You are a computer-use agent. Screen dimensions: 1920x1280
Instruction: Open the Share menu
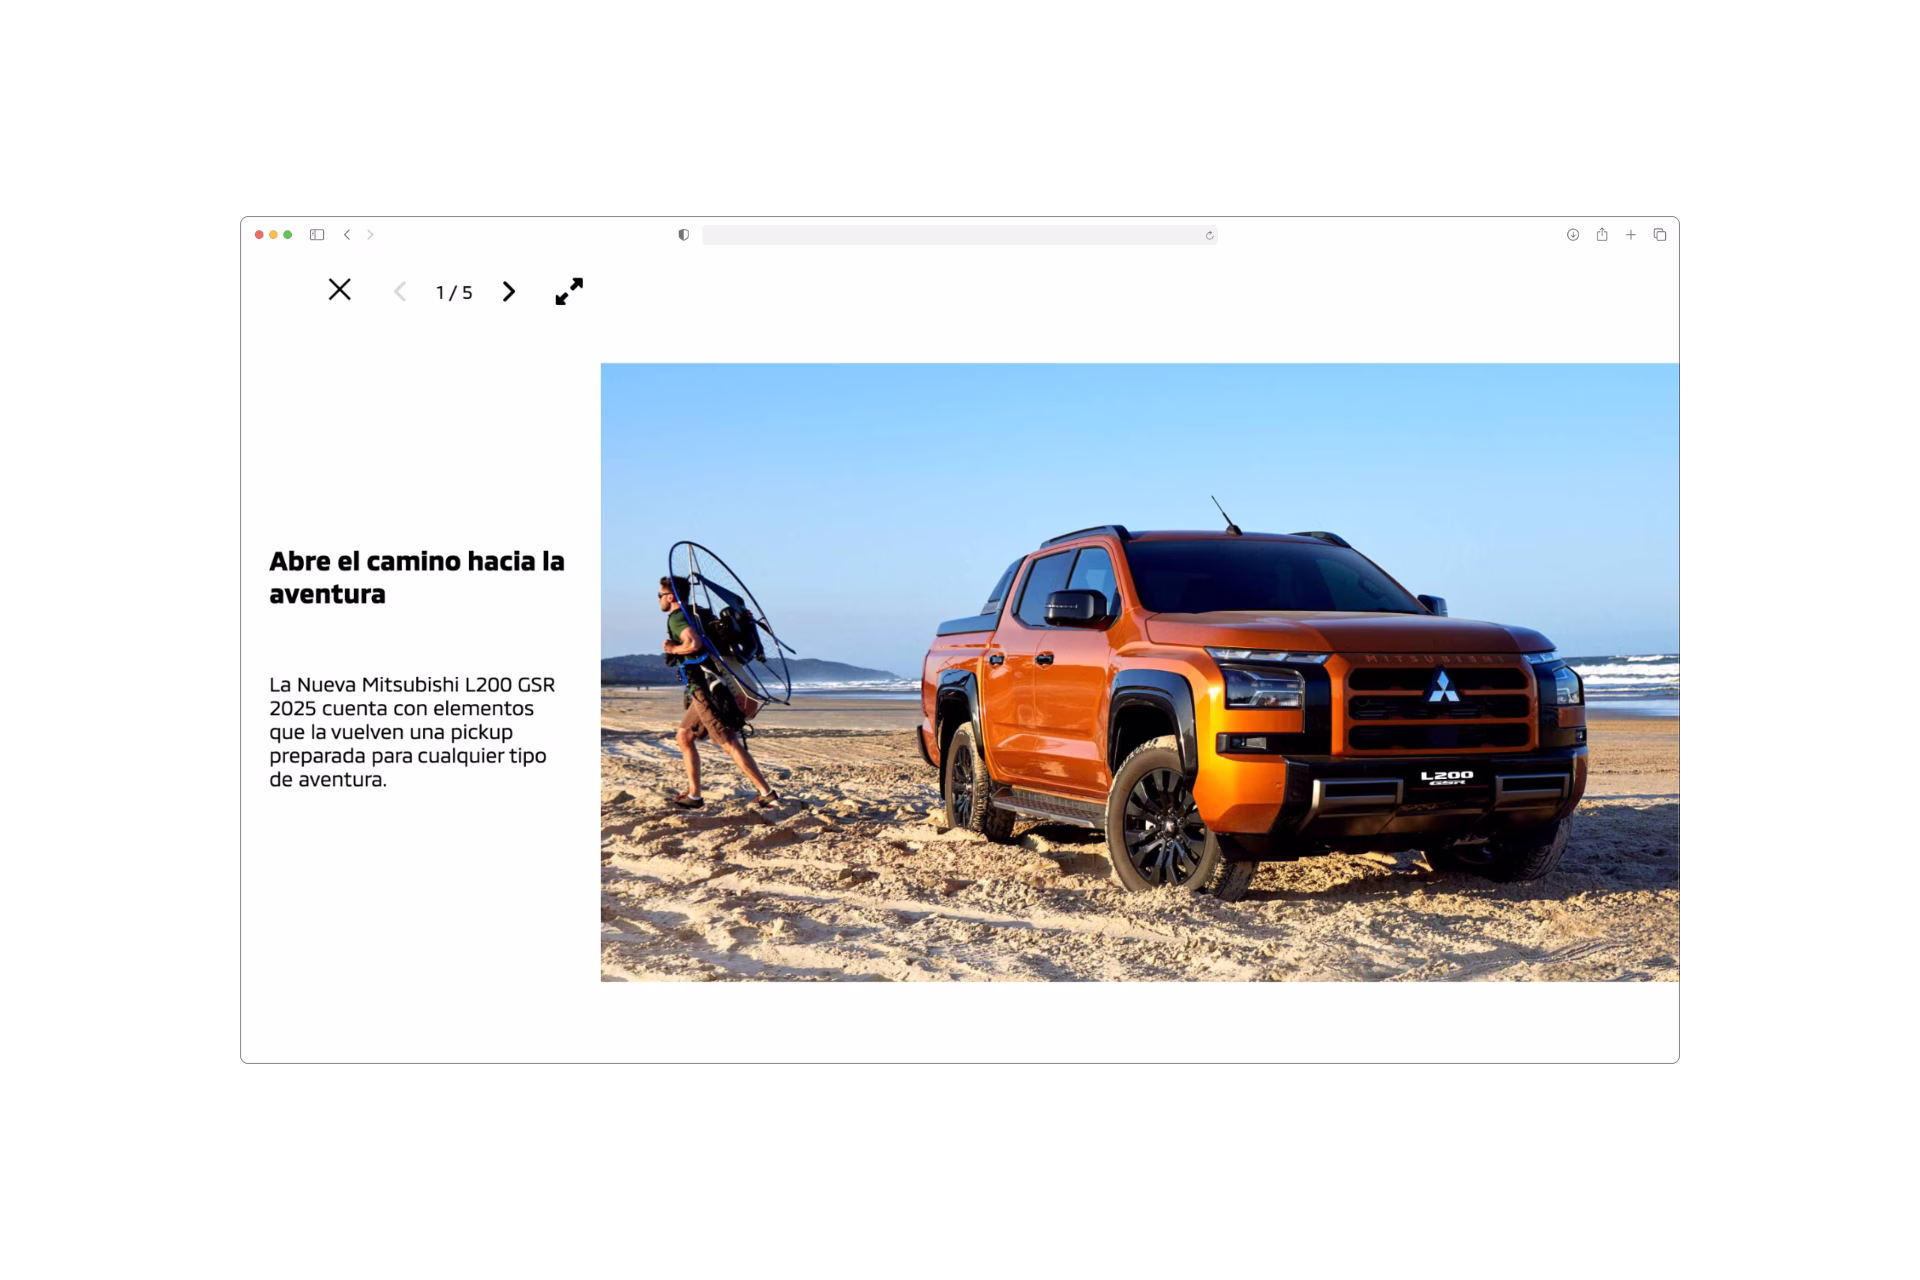pos(1602,235)
